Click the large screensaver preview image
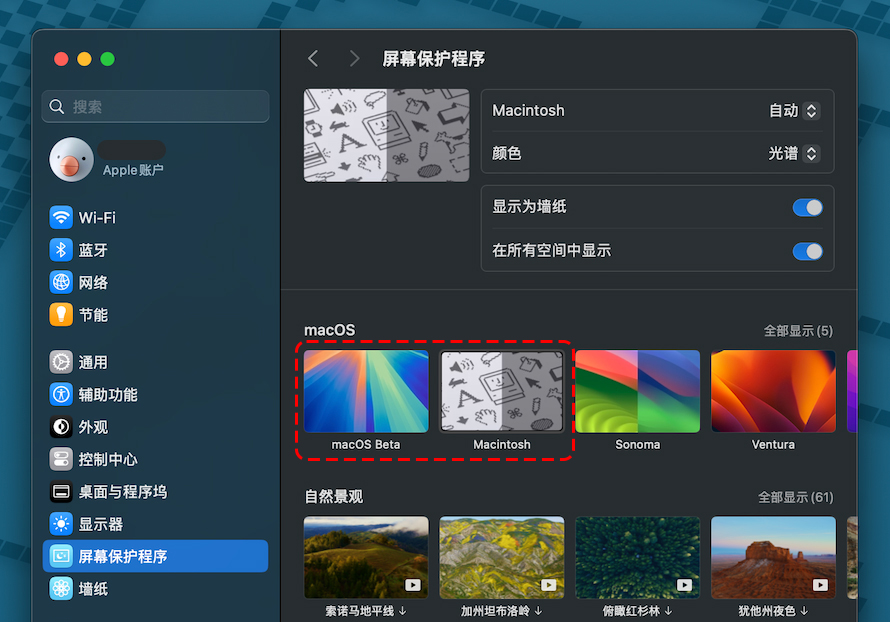 (x=387, y=135)
